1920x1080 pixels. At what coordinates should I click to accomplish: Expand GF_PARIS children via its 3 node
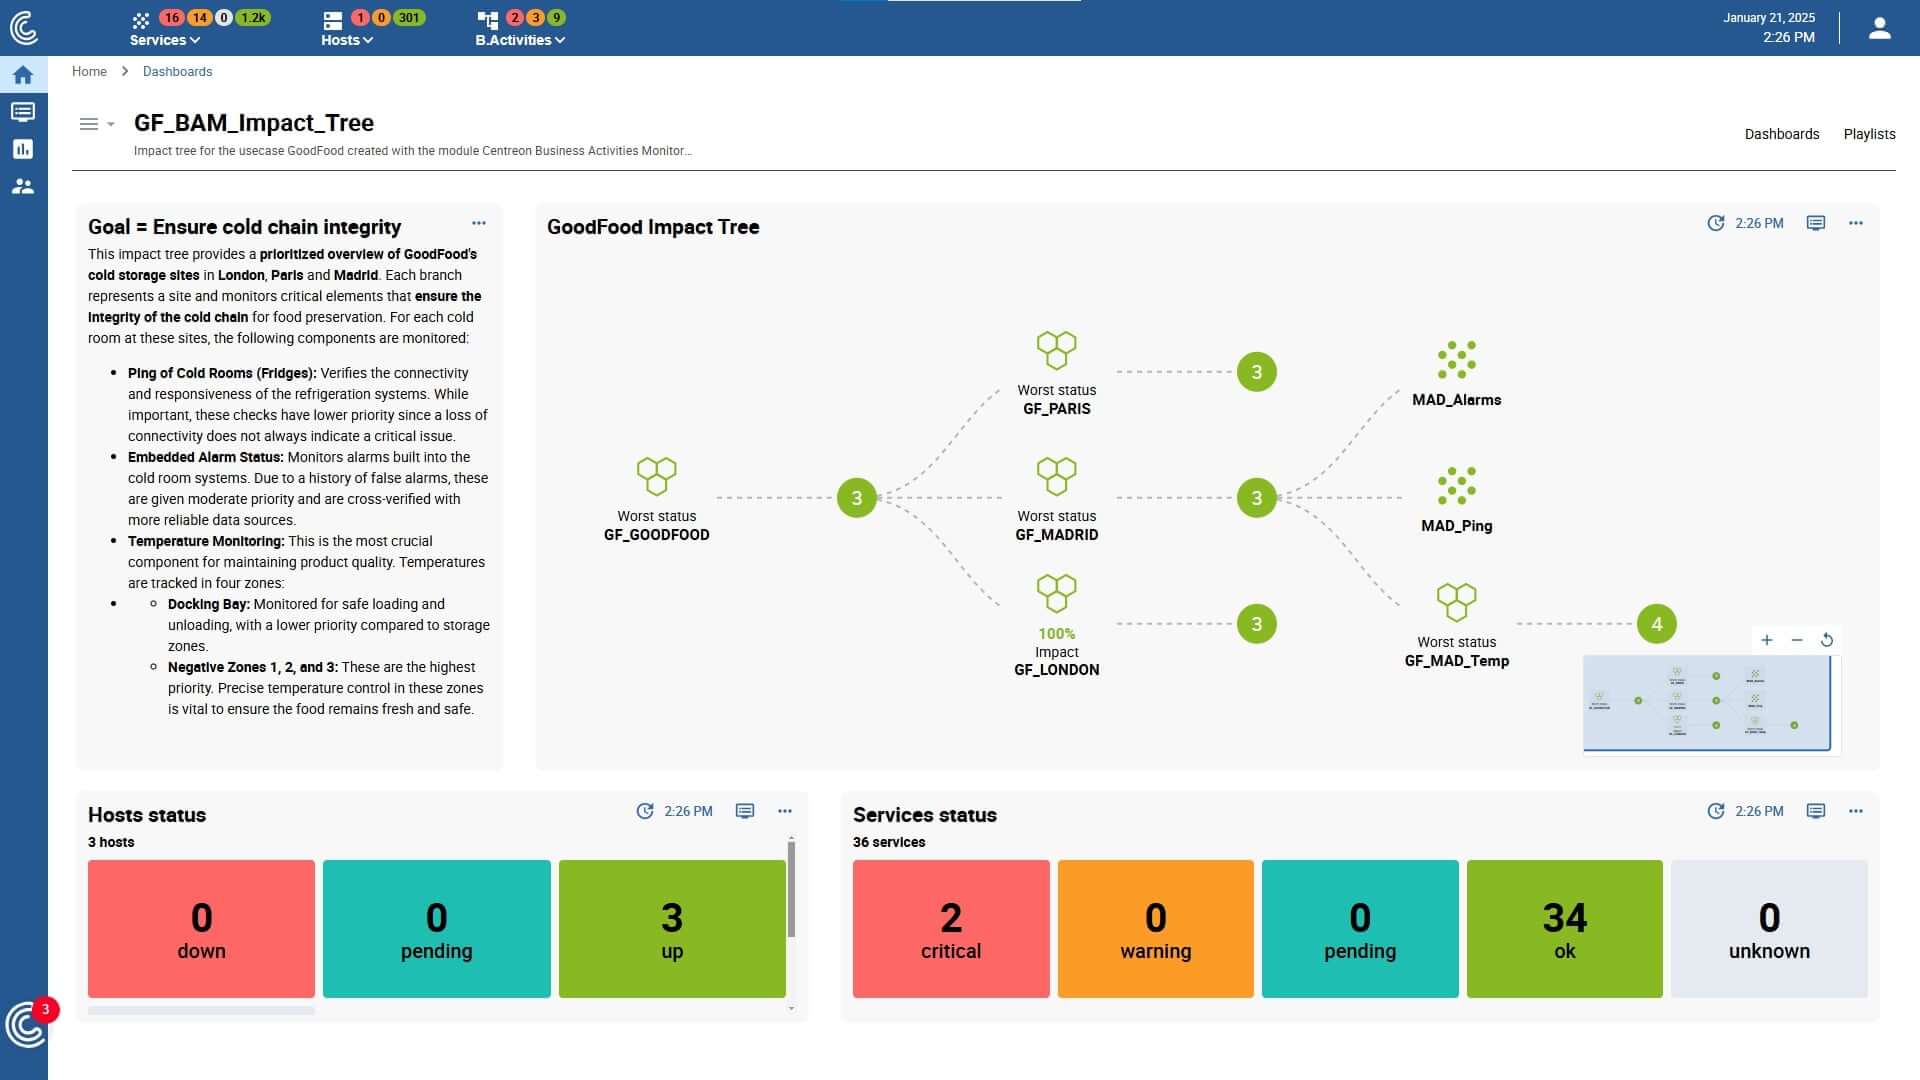tap(1257, 372)
